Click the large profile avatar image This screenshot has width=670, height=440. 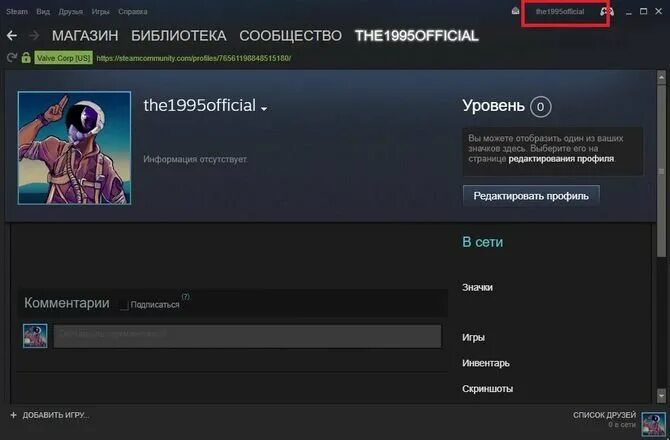74,148
